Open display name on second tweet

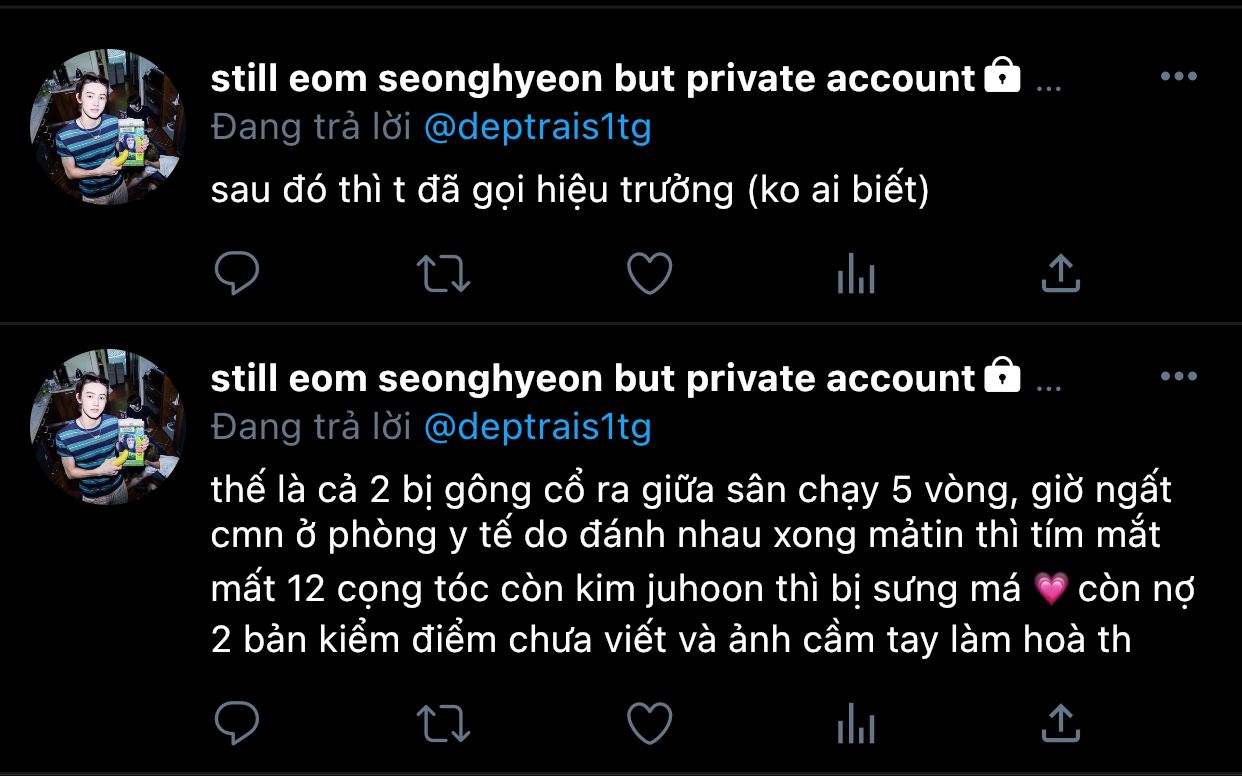click(x=593, y=379)
